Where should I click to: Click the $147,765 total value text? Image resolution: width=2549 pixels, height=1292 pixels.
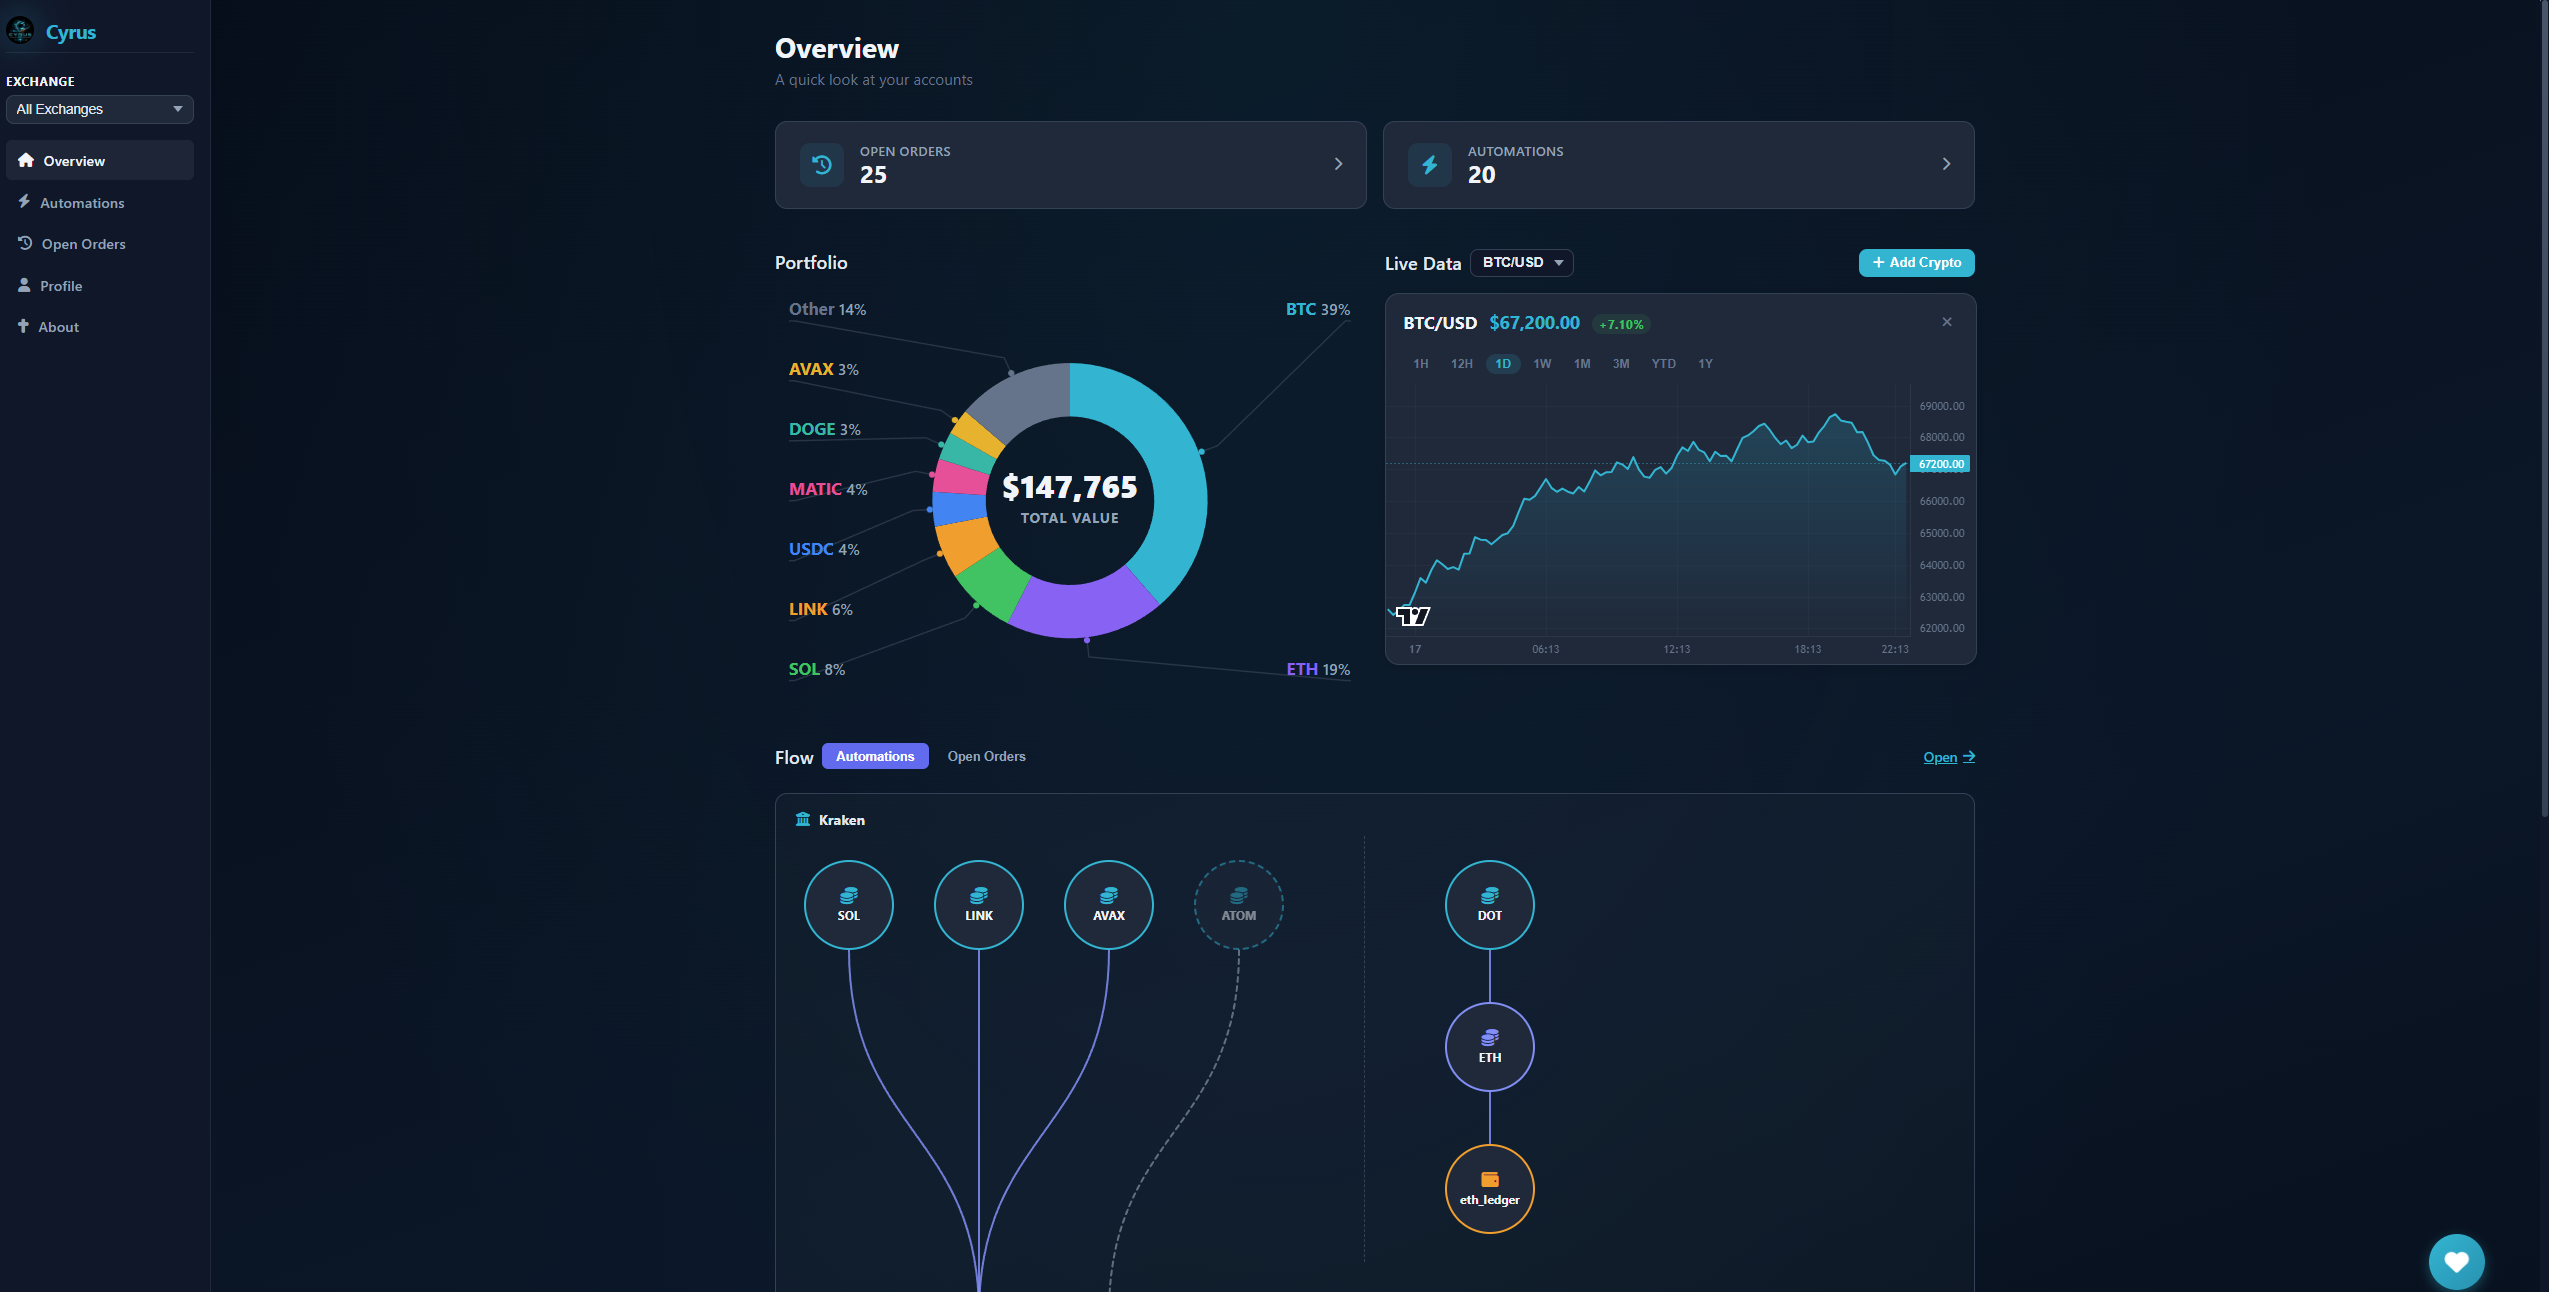tap(1070, 487)
